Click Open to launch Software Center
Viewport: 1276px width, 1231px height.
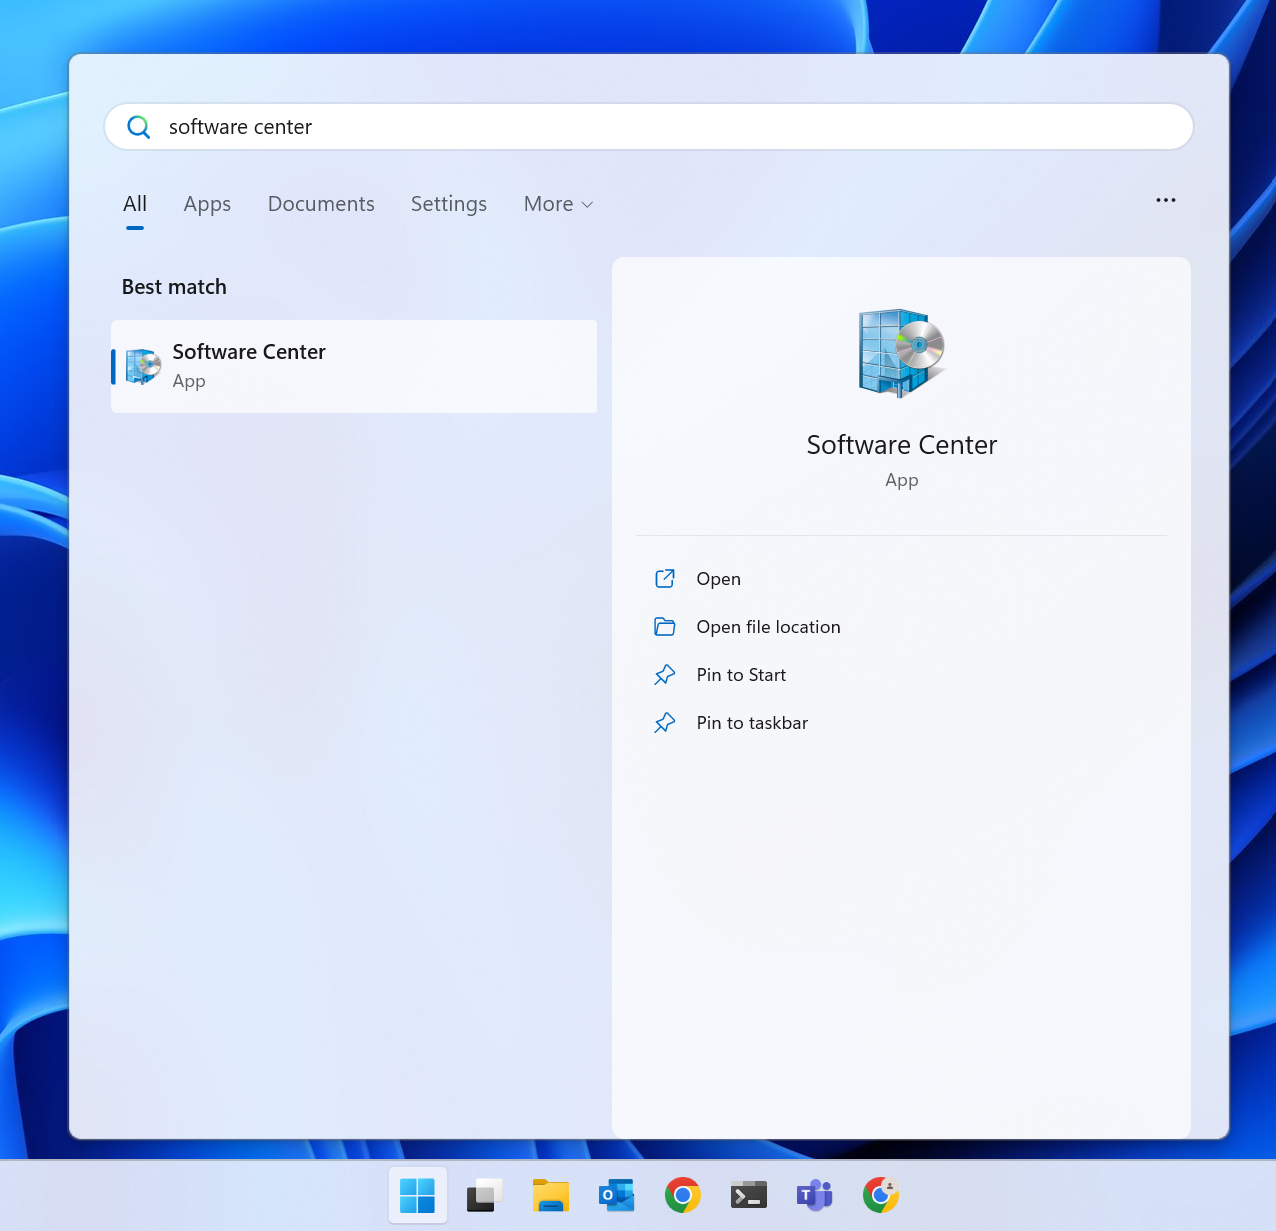click(718, 579)
